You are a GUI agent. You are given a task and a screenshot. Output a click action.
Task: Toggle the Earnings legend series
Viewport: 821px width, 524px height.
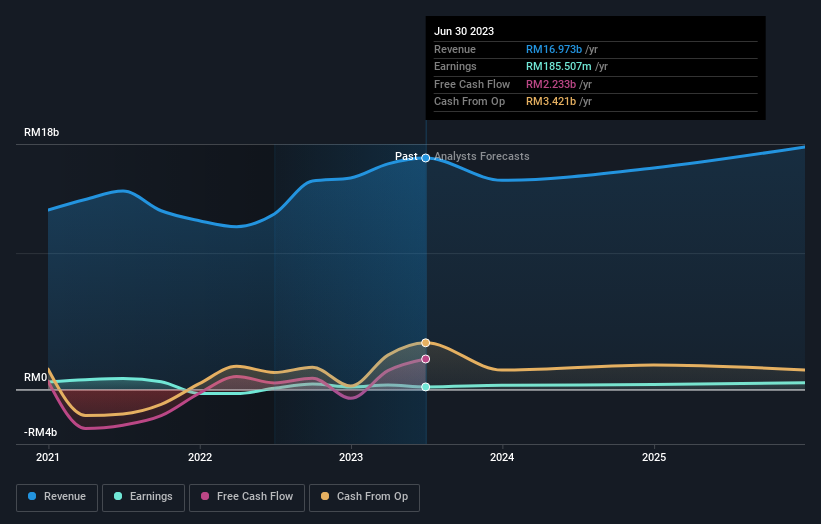coord(143,497)
